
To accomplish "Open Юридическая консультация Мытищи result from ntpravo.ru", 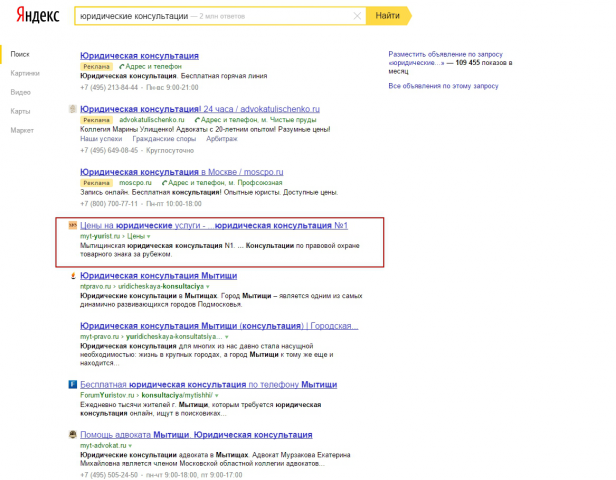I will coord(158,276).
